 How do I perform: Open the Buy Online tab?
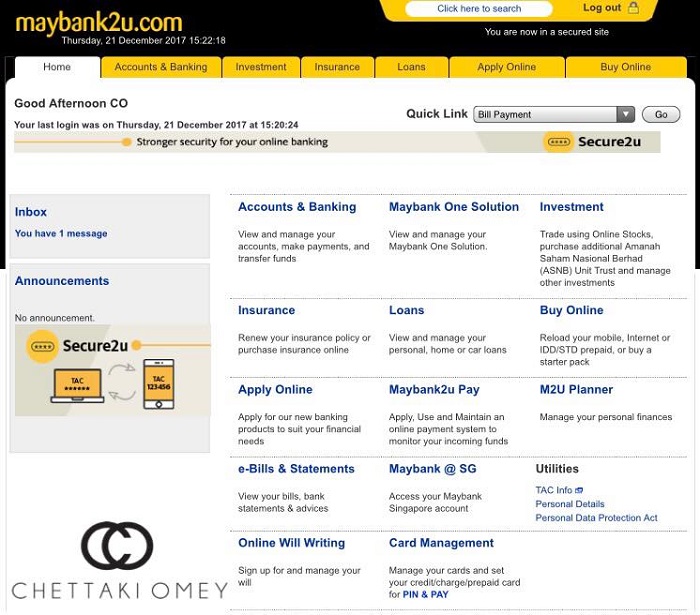pos(625,67)
